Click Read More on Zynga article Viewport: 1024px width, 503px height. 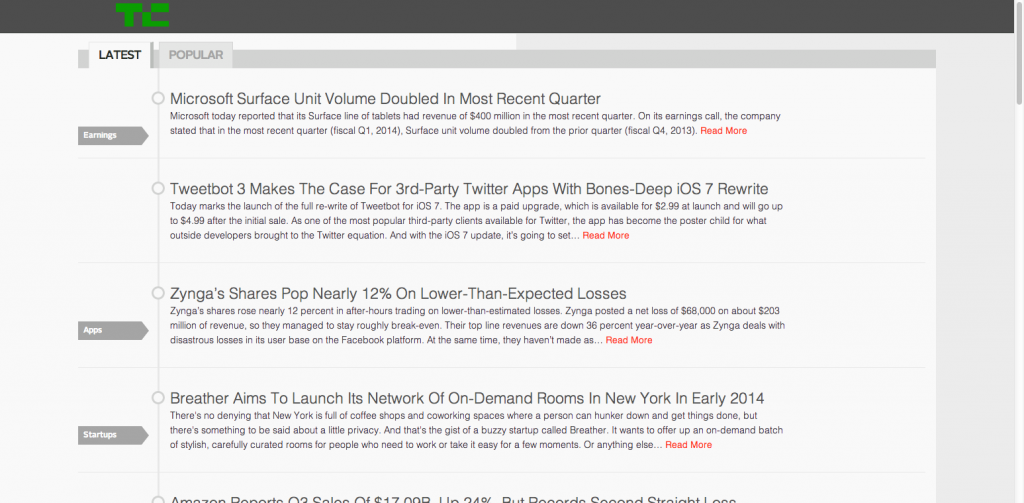click(629, 340)
